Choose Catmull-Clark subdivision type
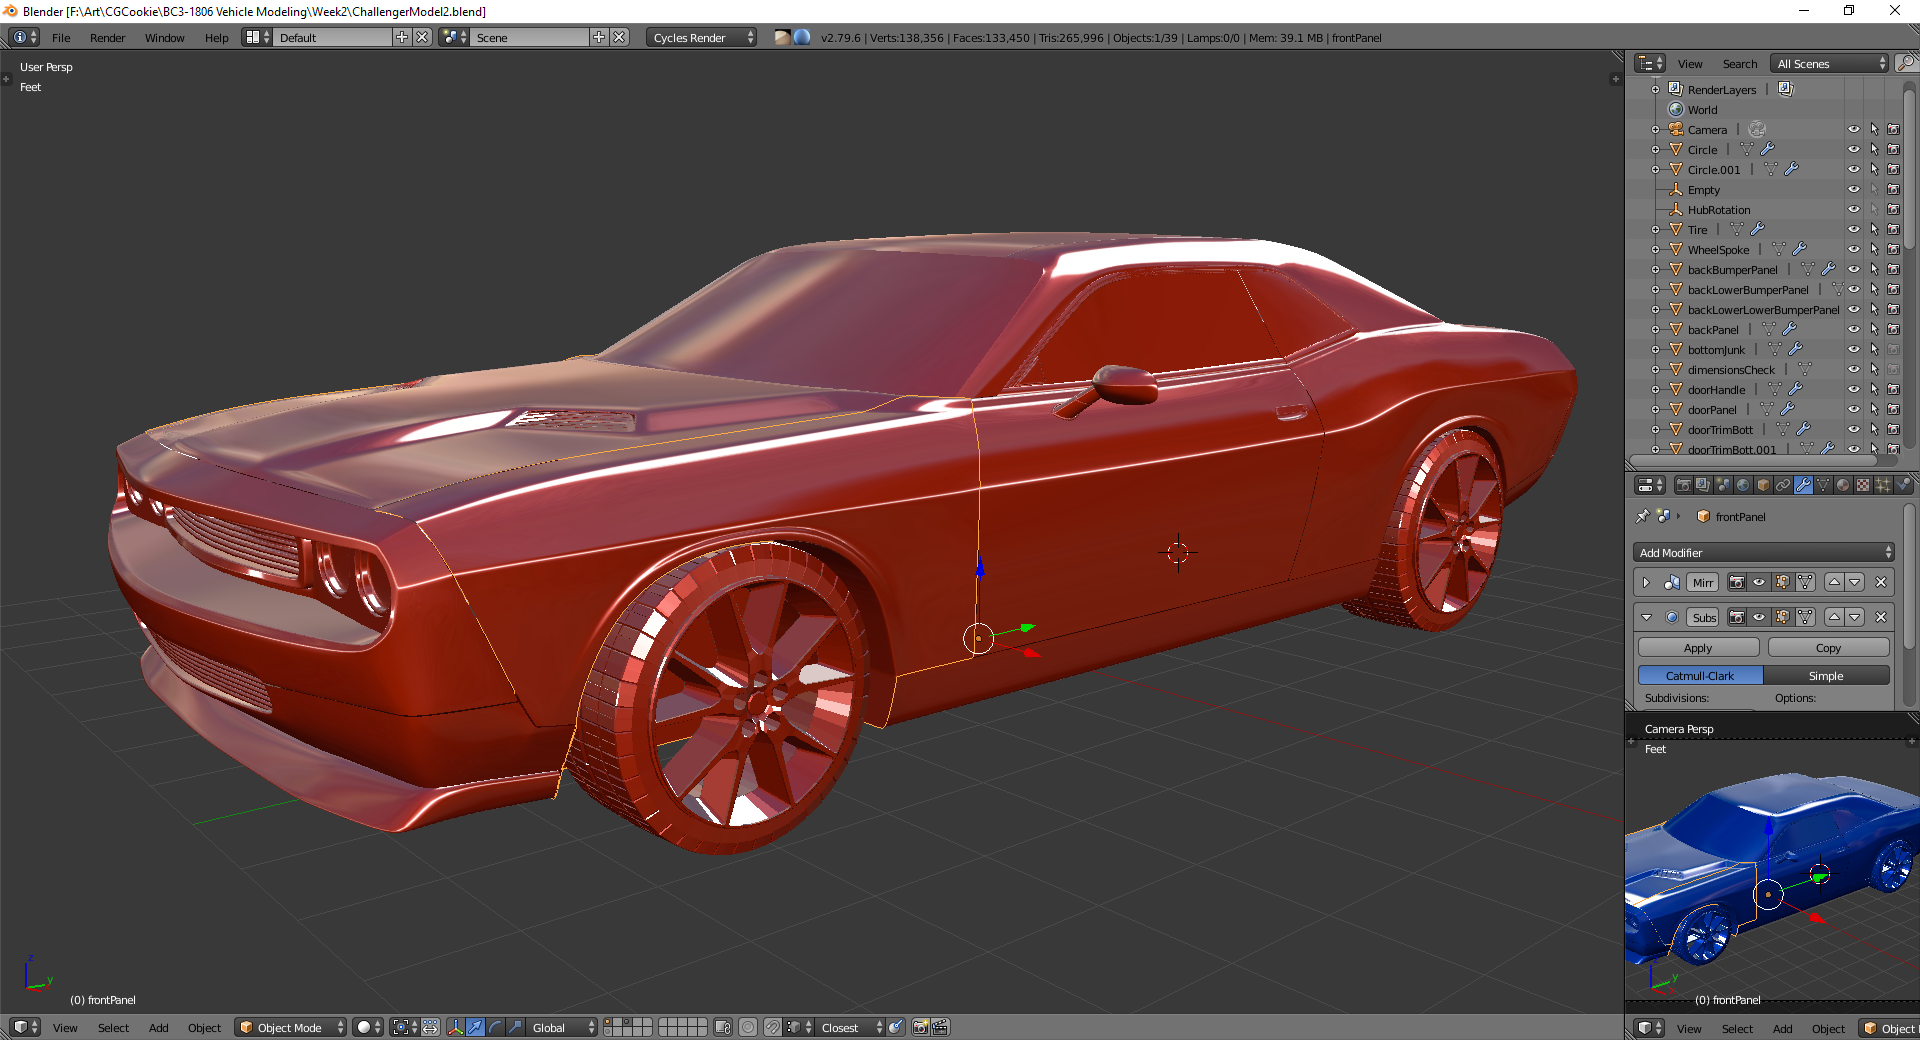Image resolution: width=1920 pixels, height=1040 pixels. tap(1700, 675)
